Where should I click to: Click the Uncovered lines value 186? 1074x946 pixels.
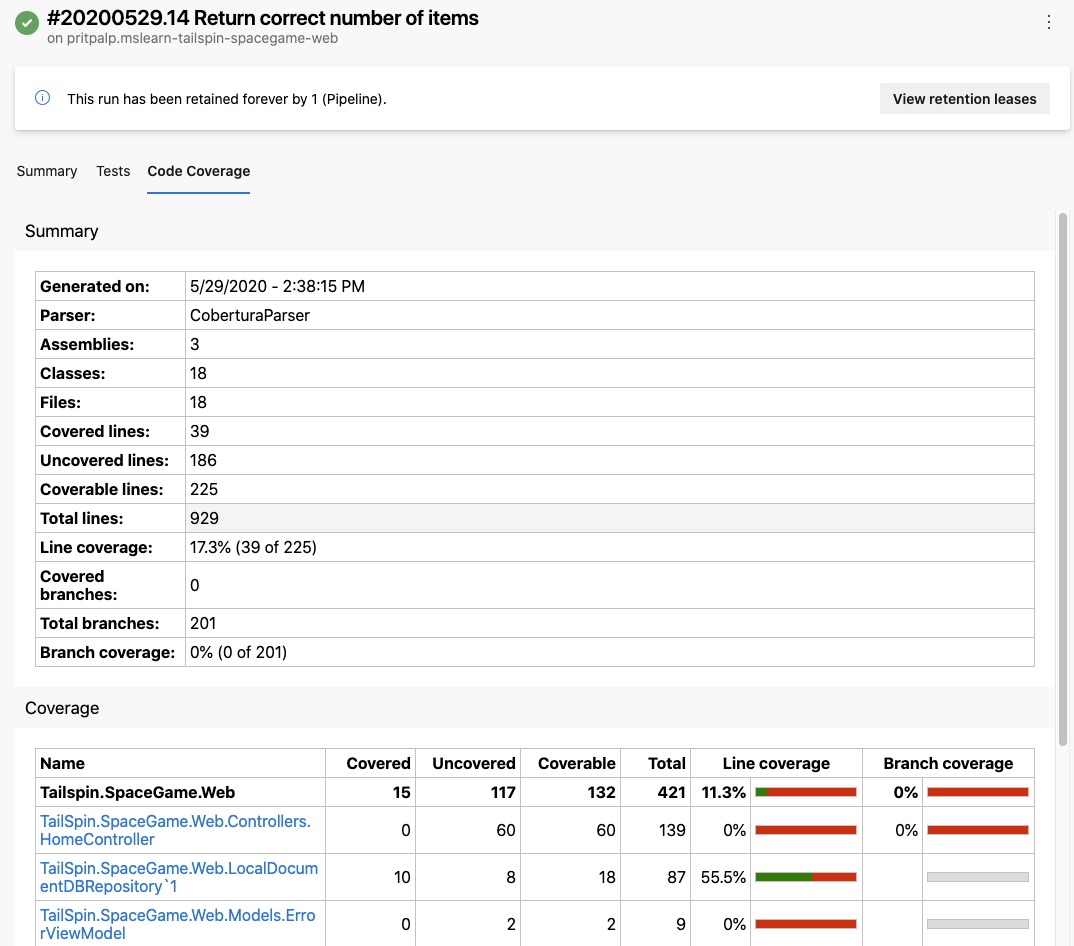point(203,460)
